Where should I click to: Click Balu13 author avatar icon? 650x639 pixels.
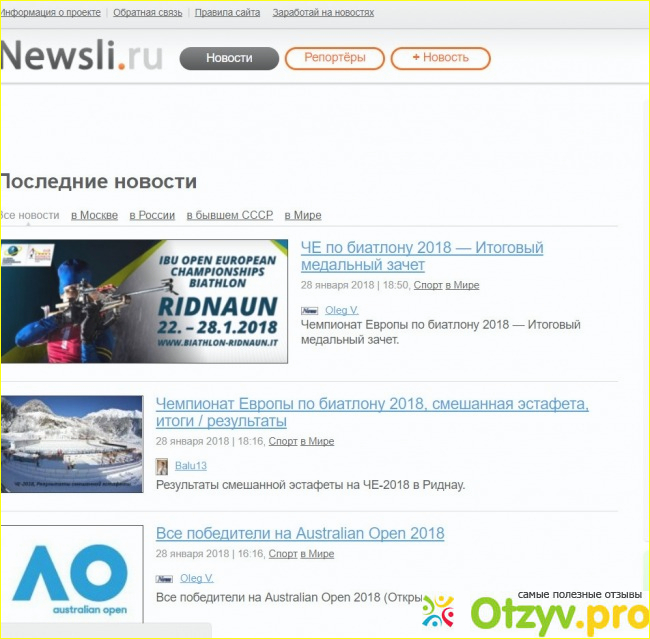click(162, 466)
